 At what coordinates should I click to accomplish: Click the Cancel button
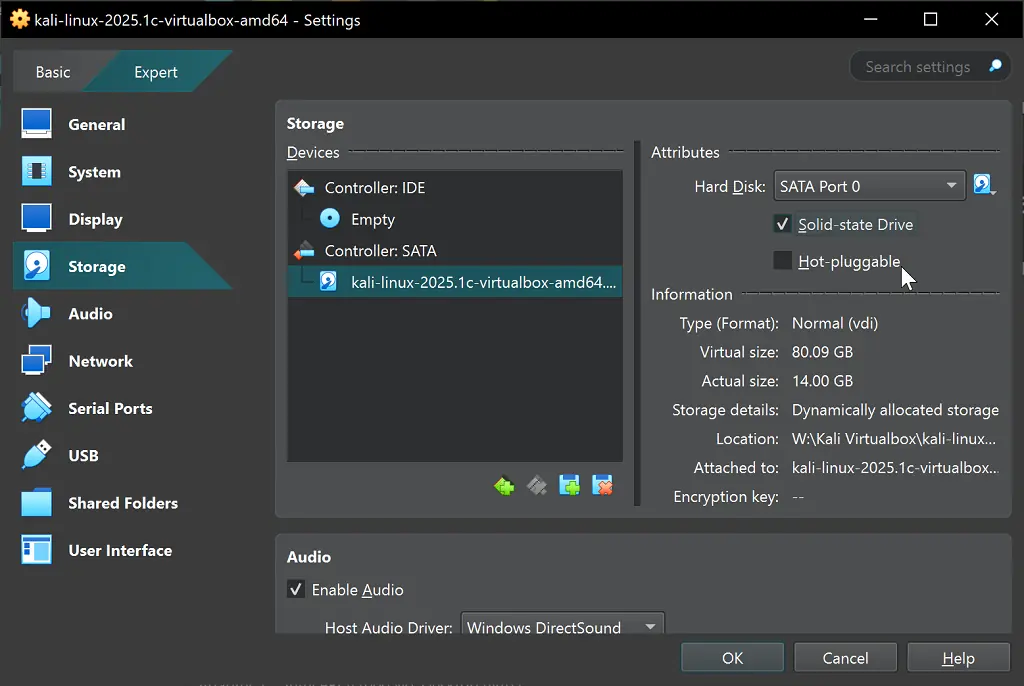click(845, 658)
